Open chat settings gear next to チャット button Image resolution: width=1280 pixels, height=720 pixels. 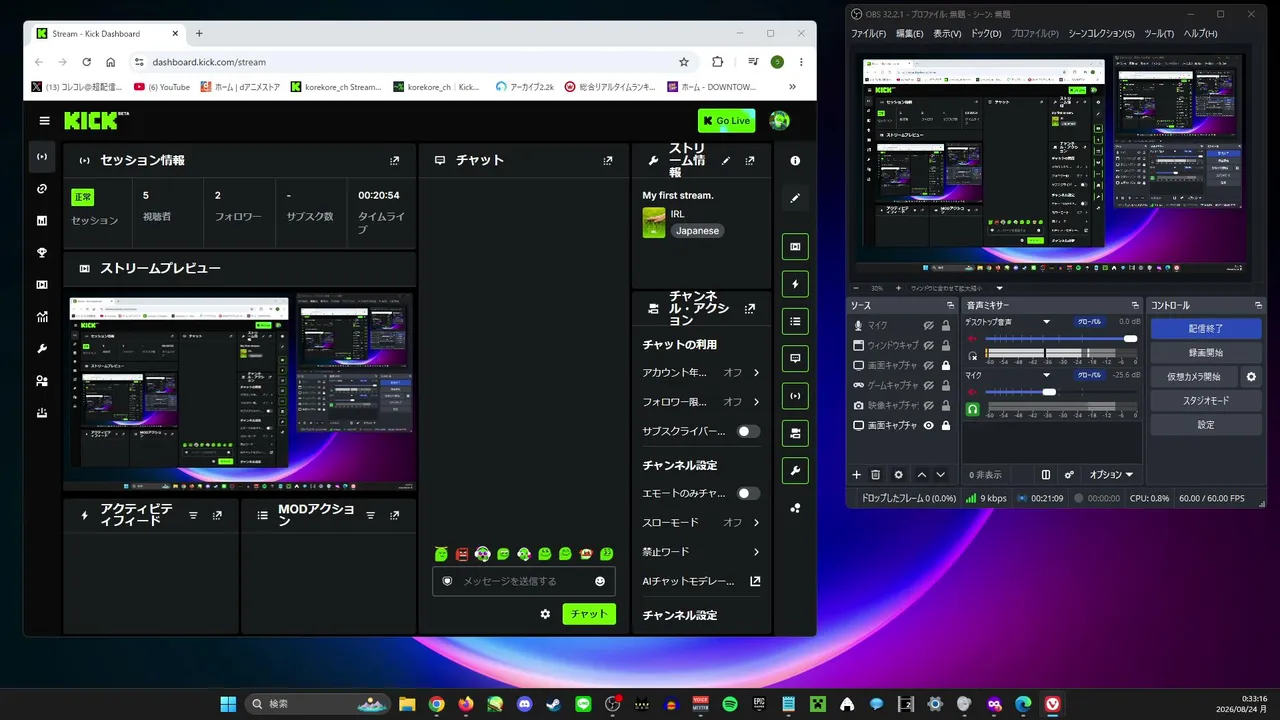pyautogui.click(x=545, y=614)
